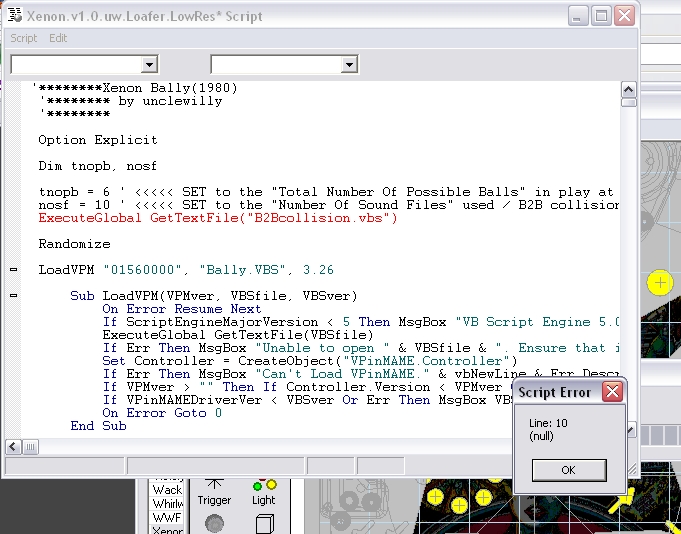Image resolution: width=681 pixels, height=534 pixels.
Task: Maximize the script editor window
Action: coord(601,16)
